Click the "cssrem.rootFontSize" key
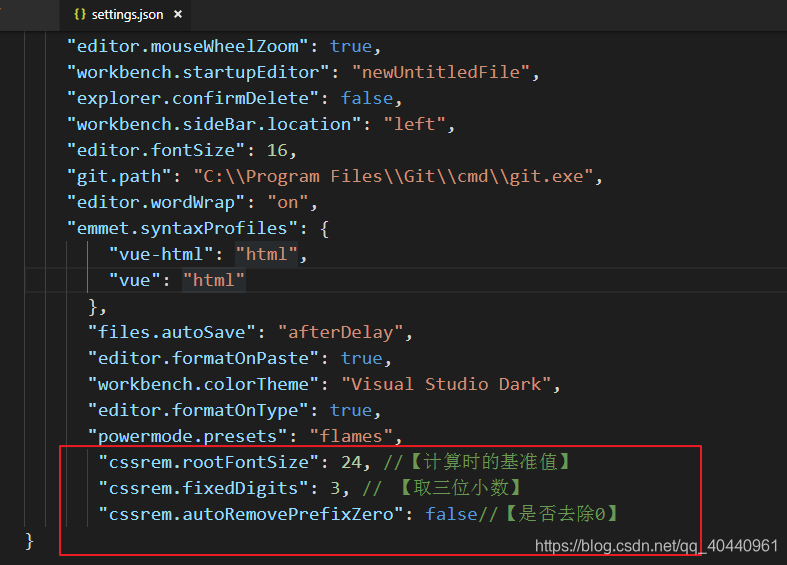787x565 pixels. coord(209,463)
